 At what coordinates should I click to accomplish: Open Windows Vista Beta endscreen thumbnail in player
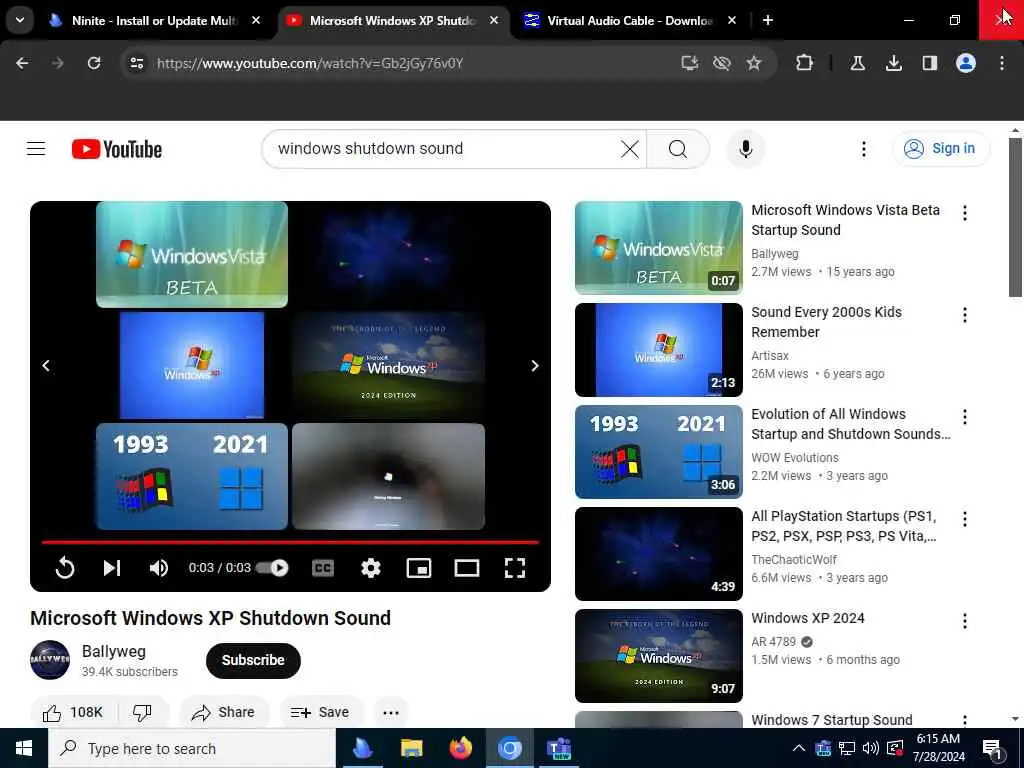(191, 254)
